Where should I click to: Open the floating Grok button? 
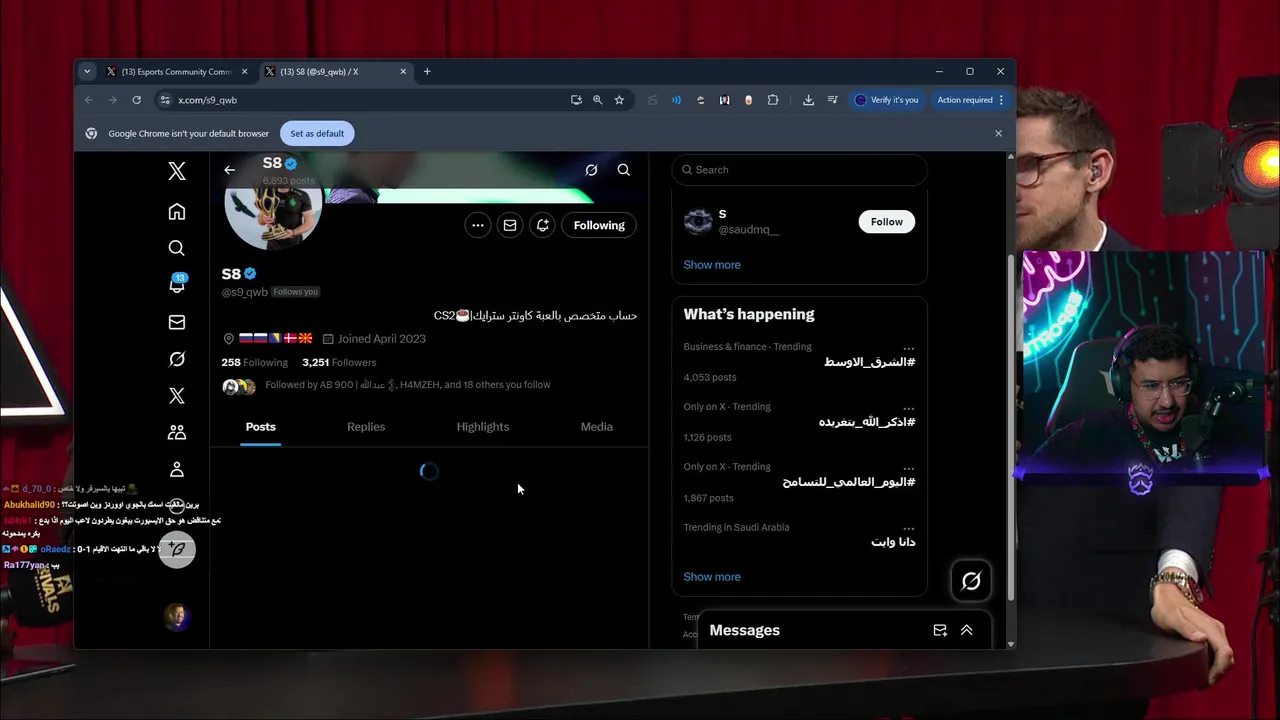click(x=971, y=581)
